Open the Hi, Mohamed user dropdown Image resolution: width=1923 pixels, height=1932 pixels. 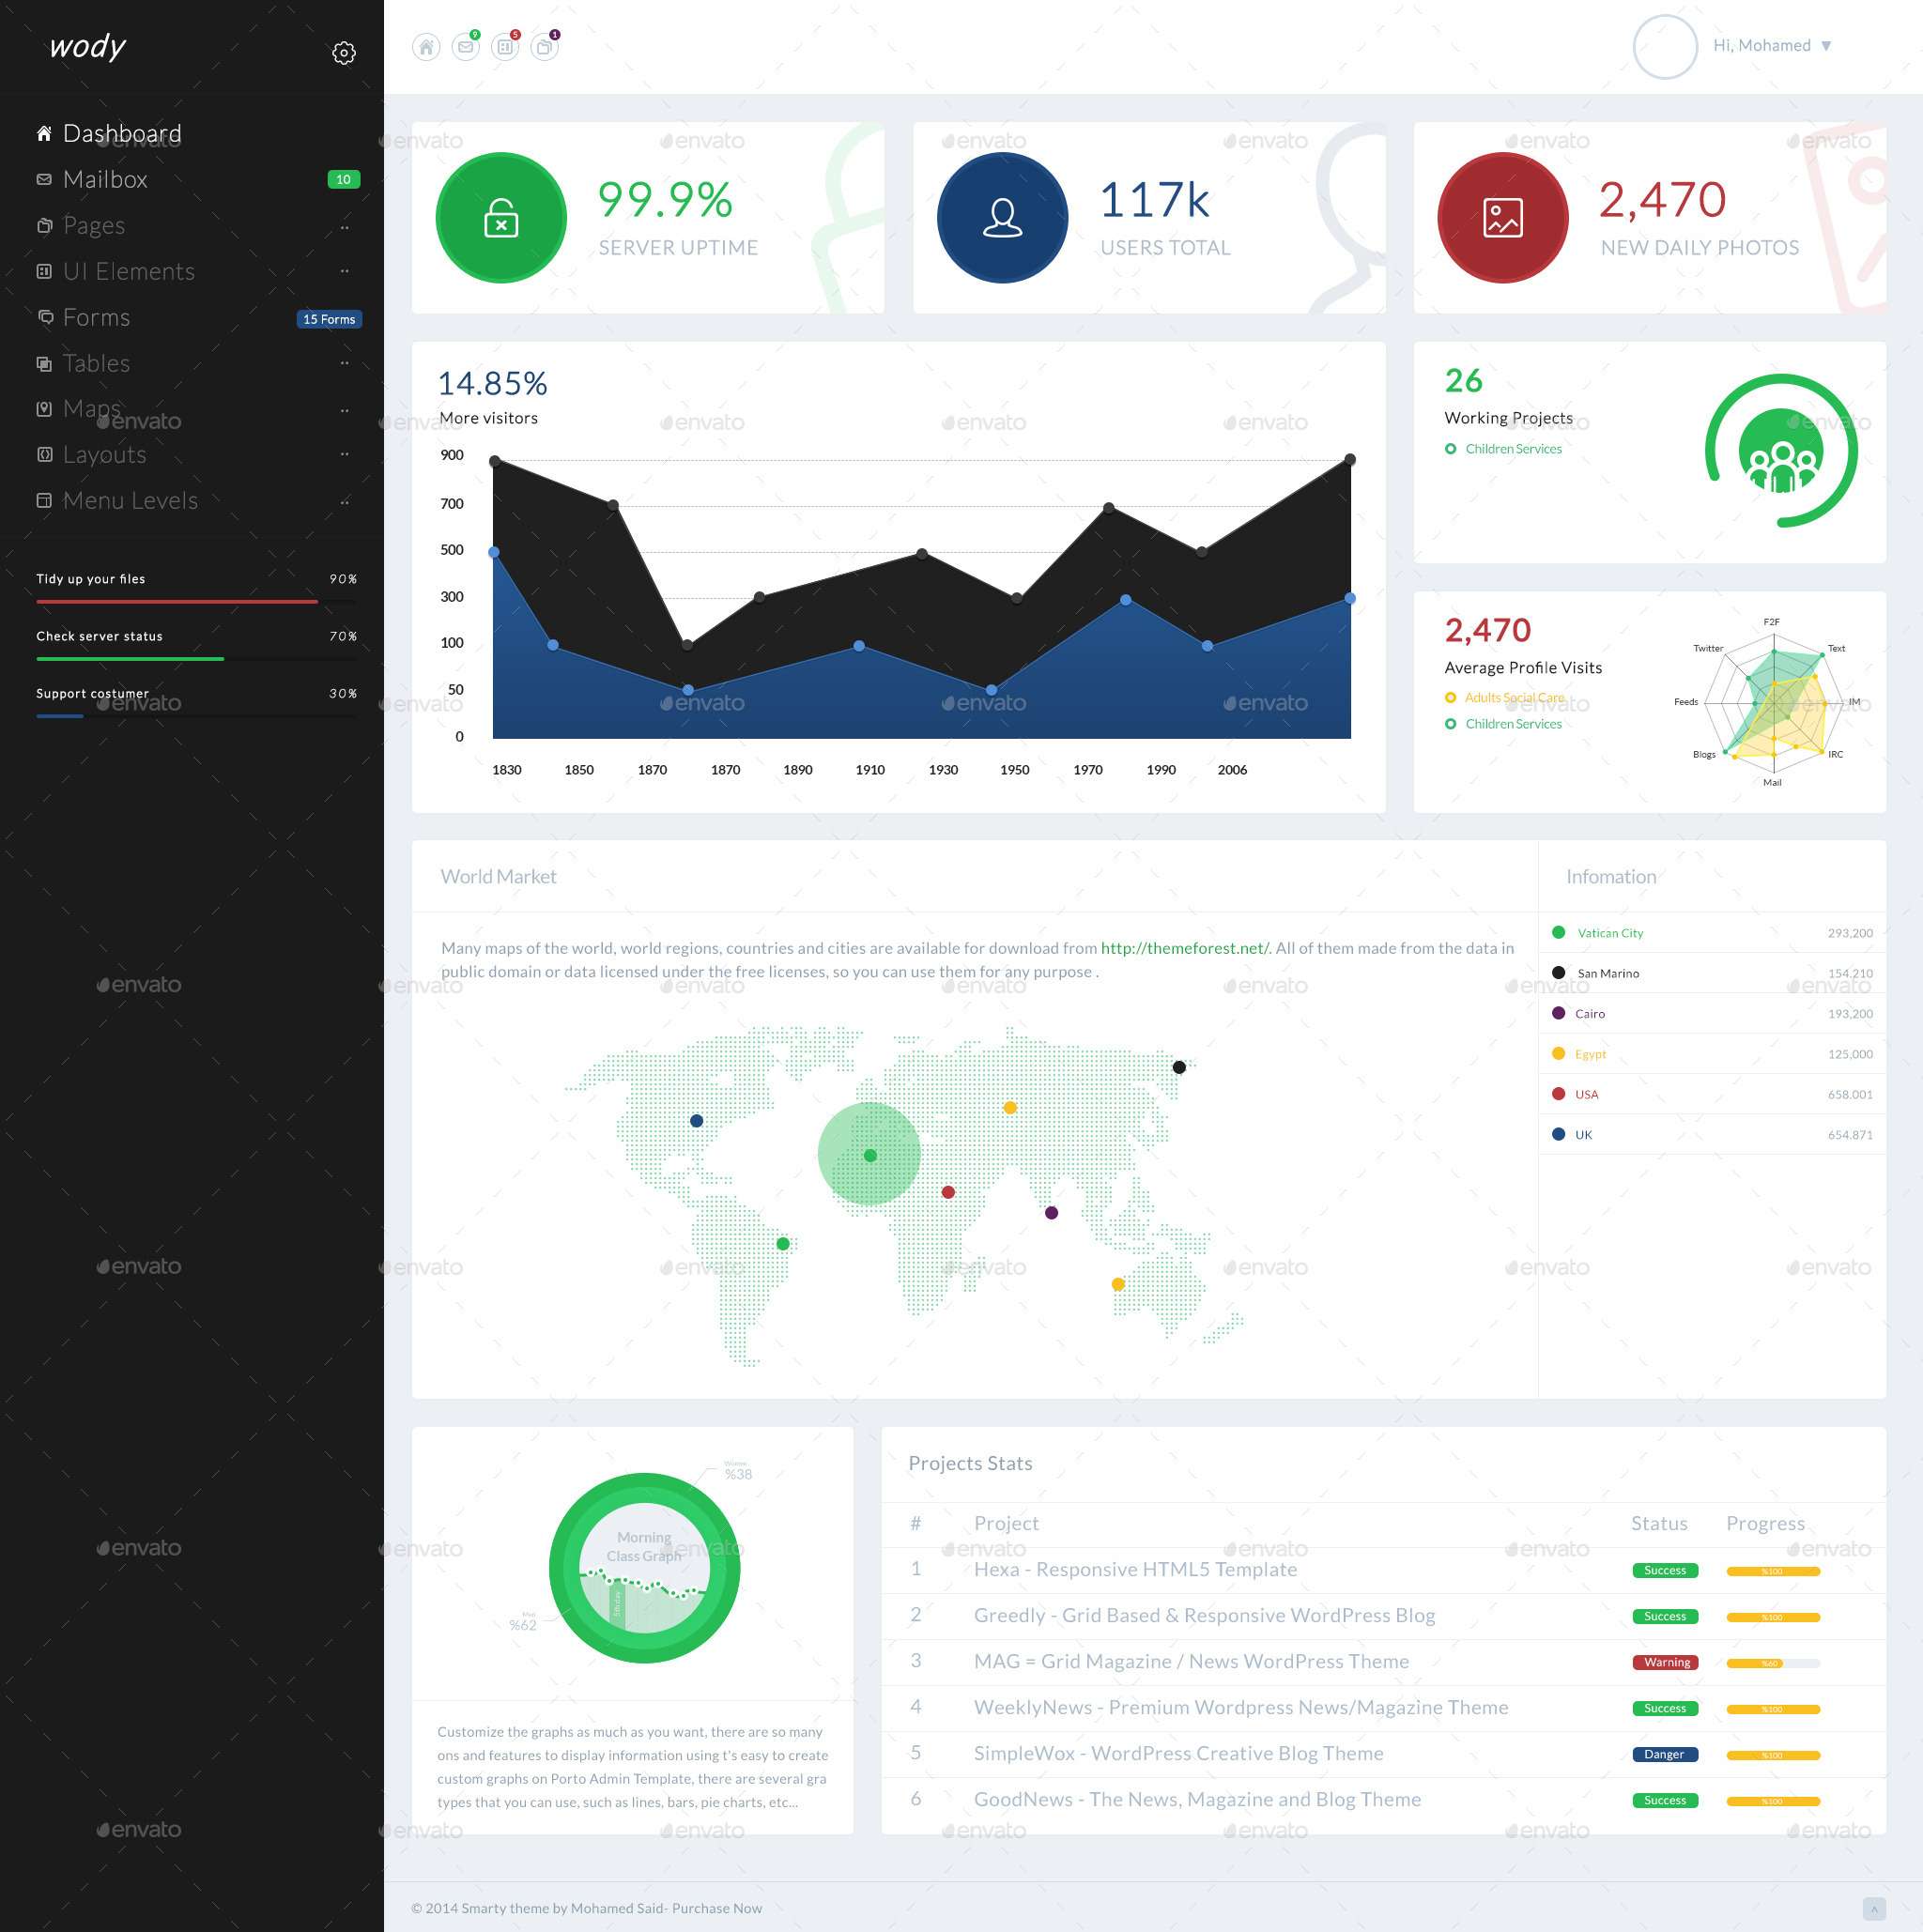click(1771, 46)
